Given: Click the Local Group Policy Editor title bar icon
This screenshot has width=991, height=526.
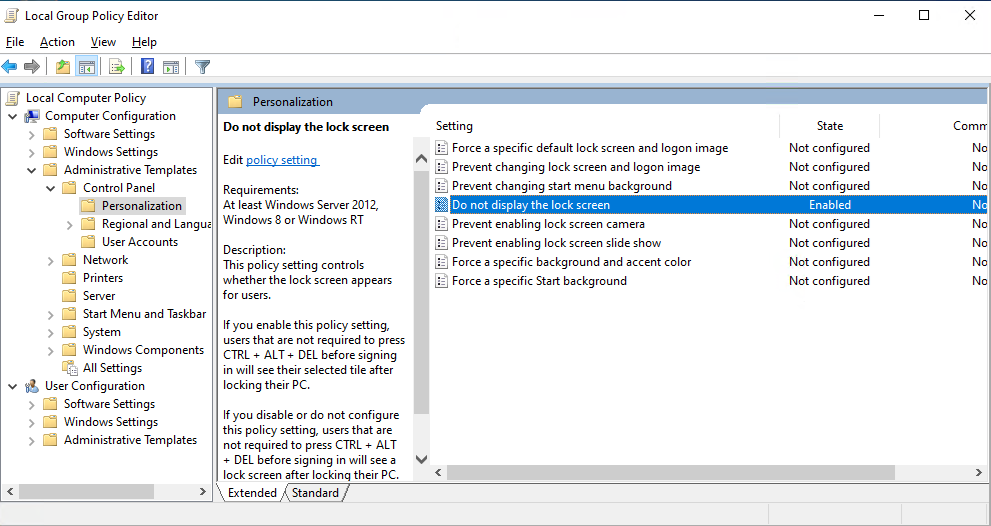Looking at the screenshot, I should click(11, 16).
